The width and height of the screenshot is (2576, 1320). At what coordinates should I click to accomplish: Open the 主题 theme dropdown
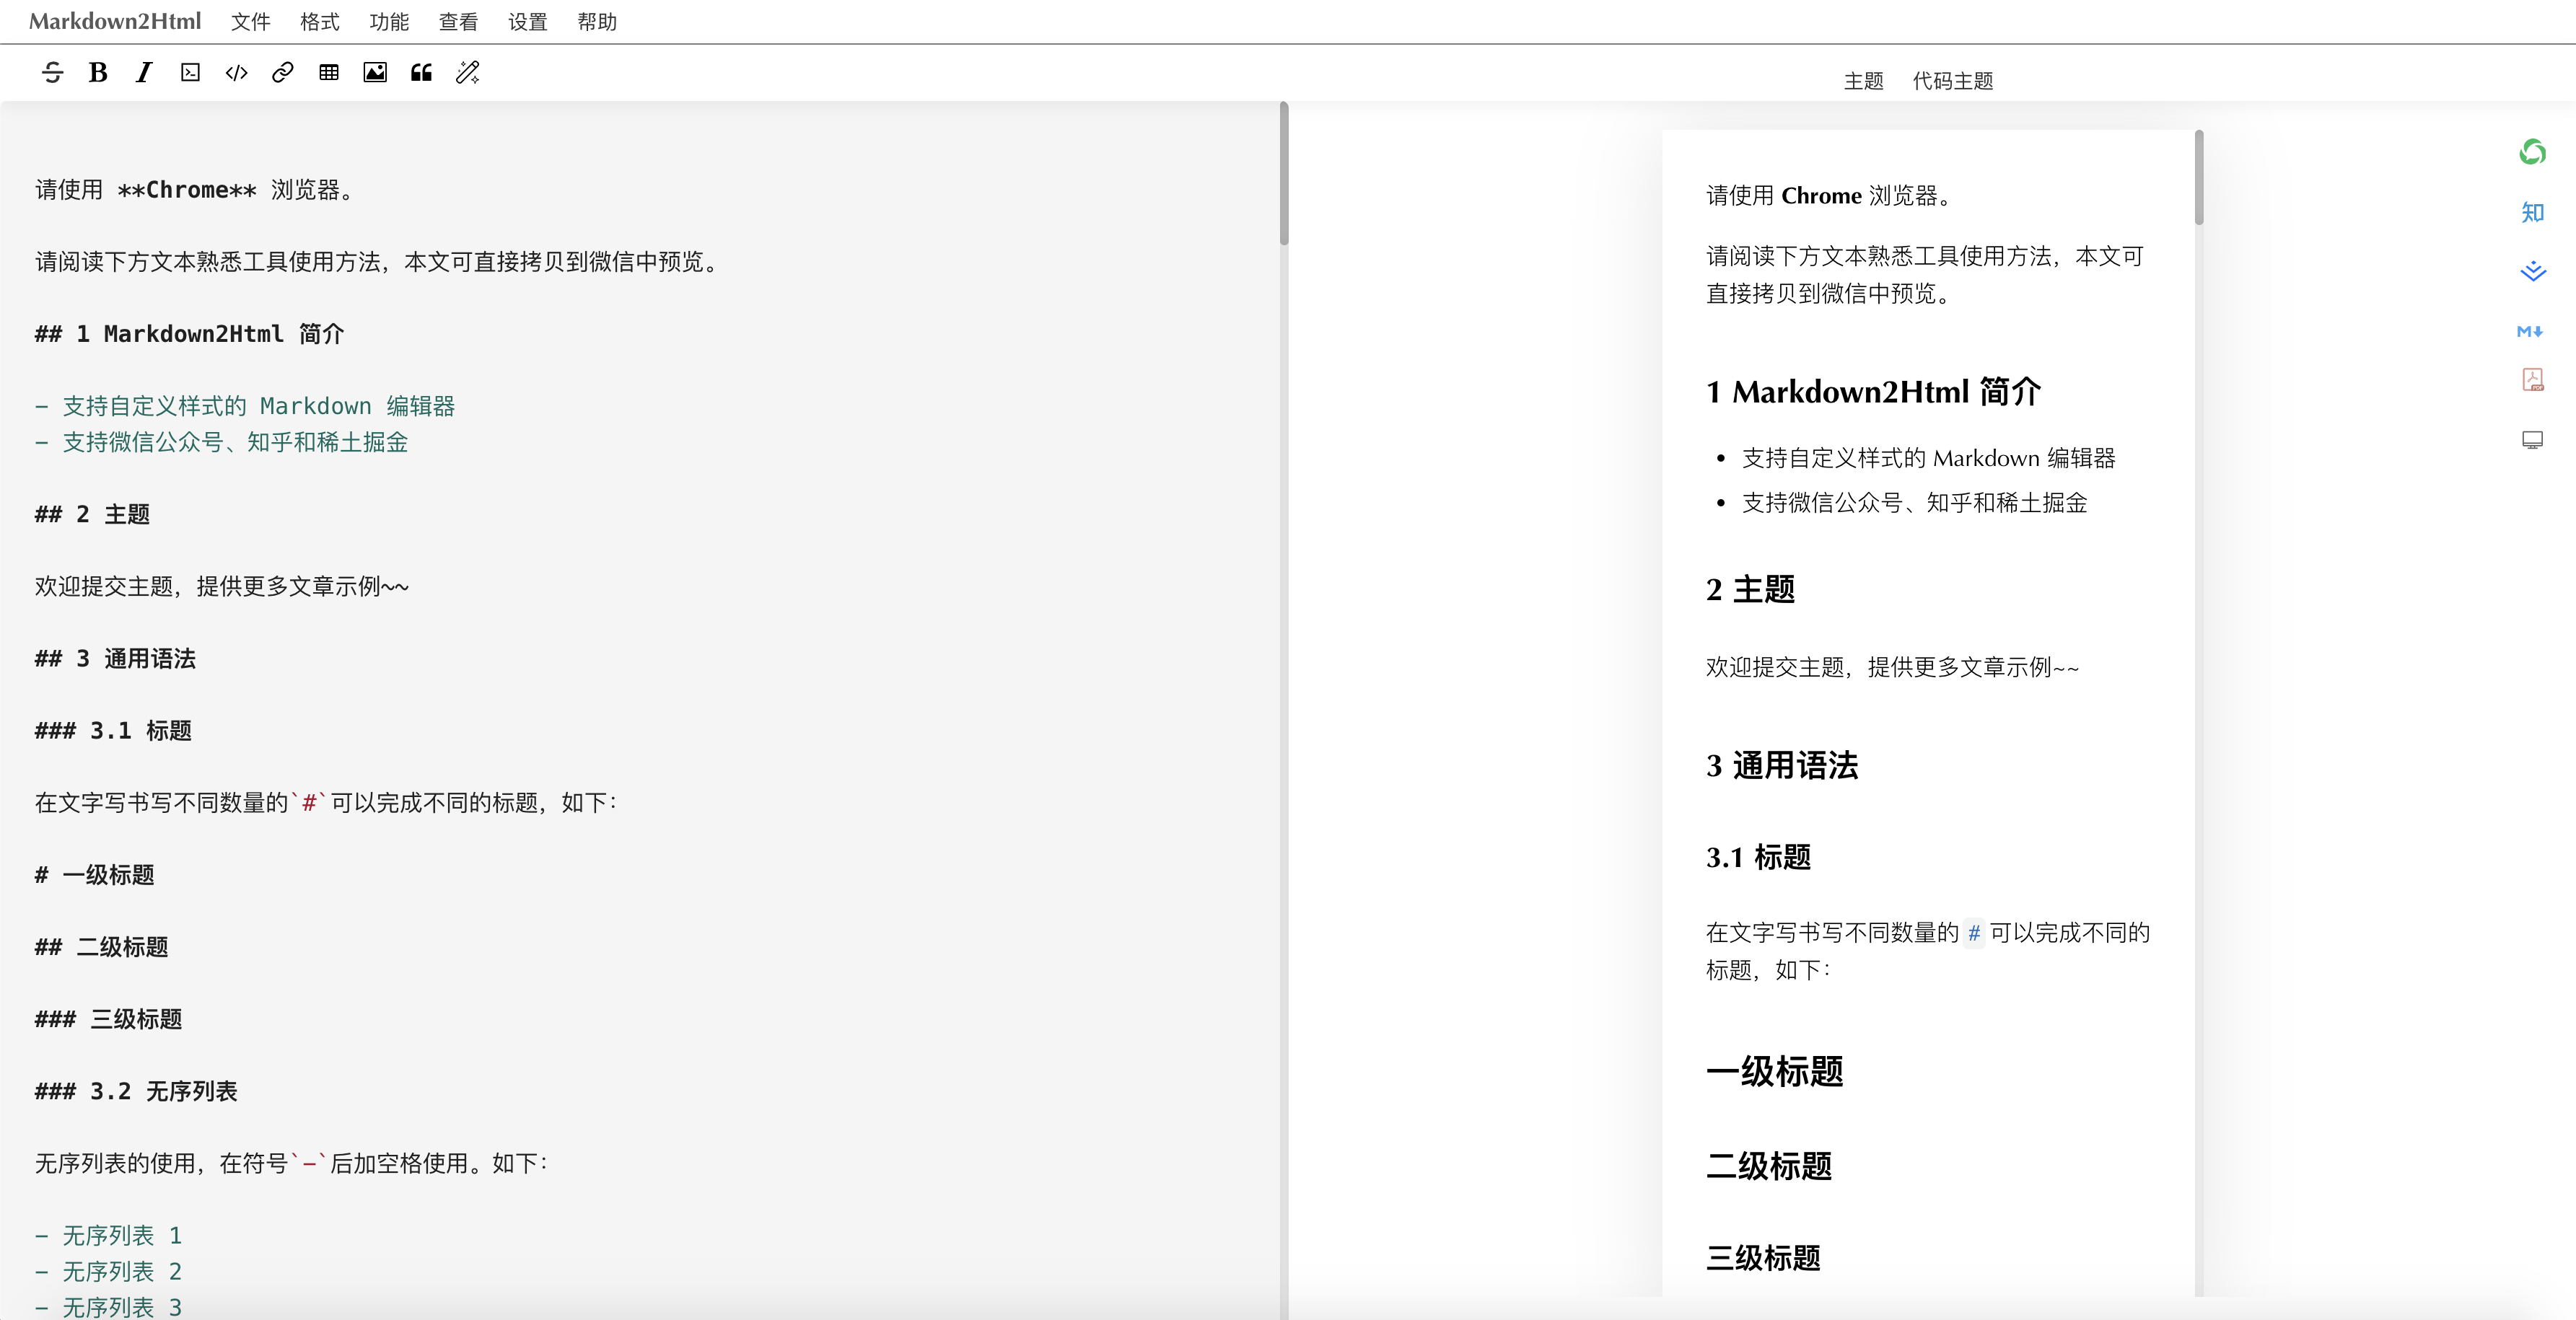1863,81
